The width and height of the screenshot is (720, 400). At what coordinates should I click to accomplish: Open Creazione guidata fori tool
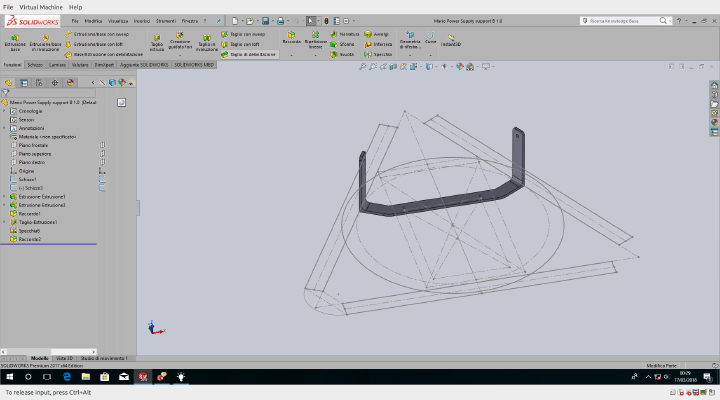coord(180,40)
